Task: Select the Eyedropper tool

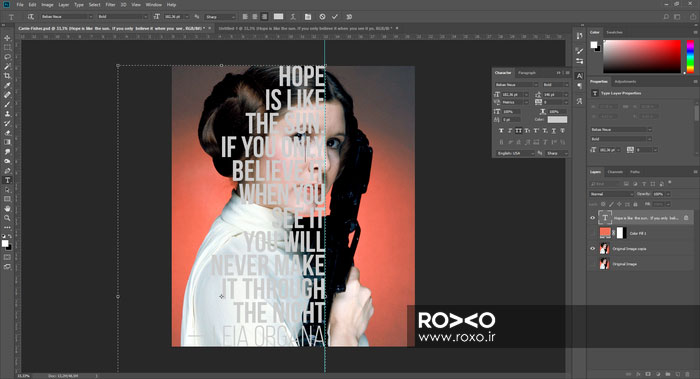Action: [x=7, y=85]
